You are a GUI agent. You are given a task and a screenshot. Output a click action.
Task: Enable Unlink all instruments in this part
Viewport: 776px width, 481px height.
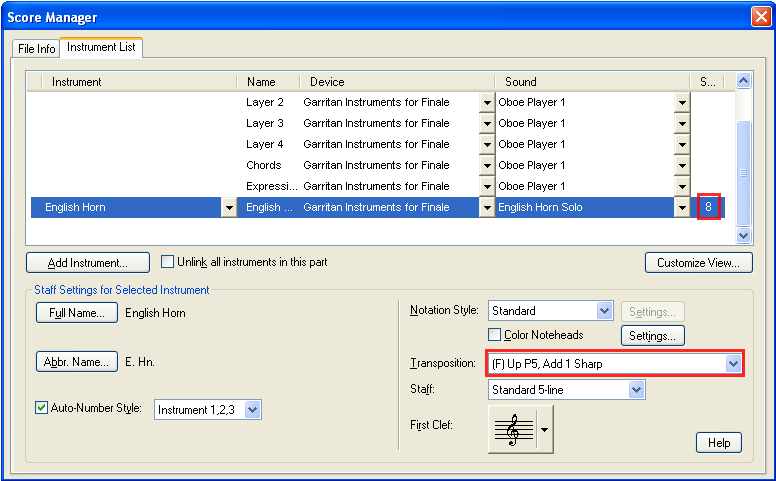168,263
